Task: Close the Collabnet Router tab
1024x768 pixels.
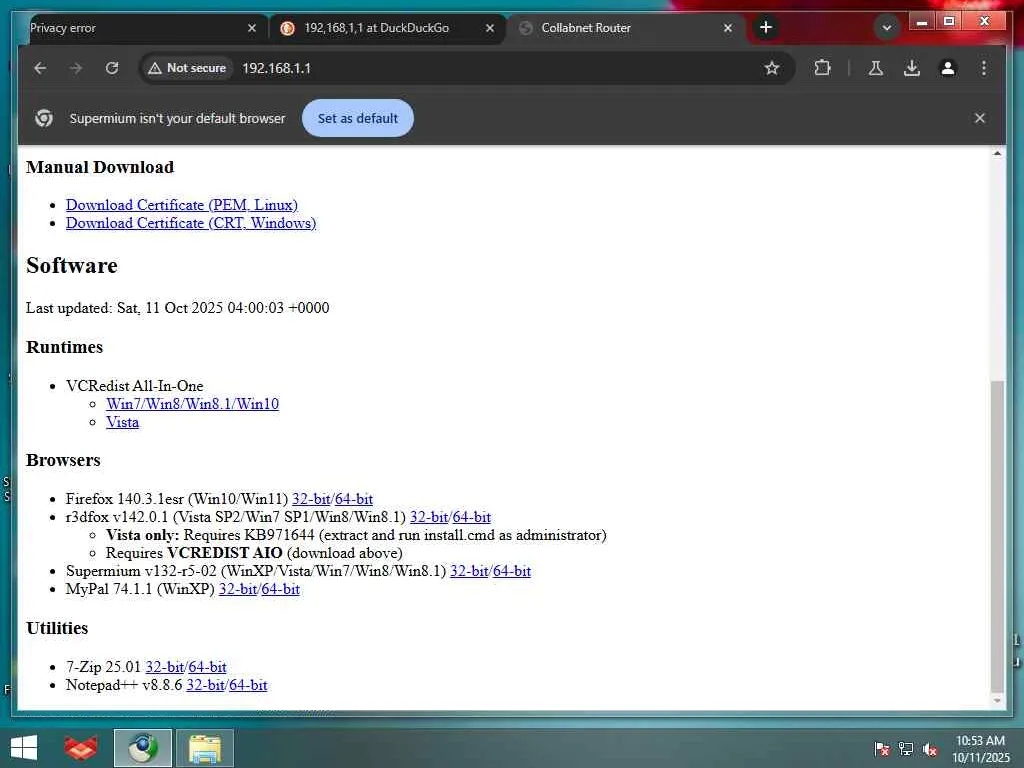Action: coord(728,28)
